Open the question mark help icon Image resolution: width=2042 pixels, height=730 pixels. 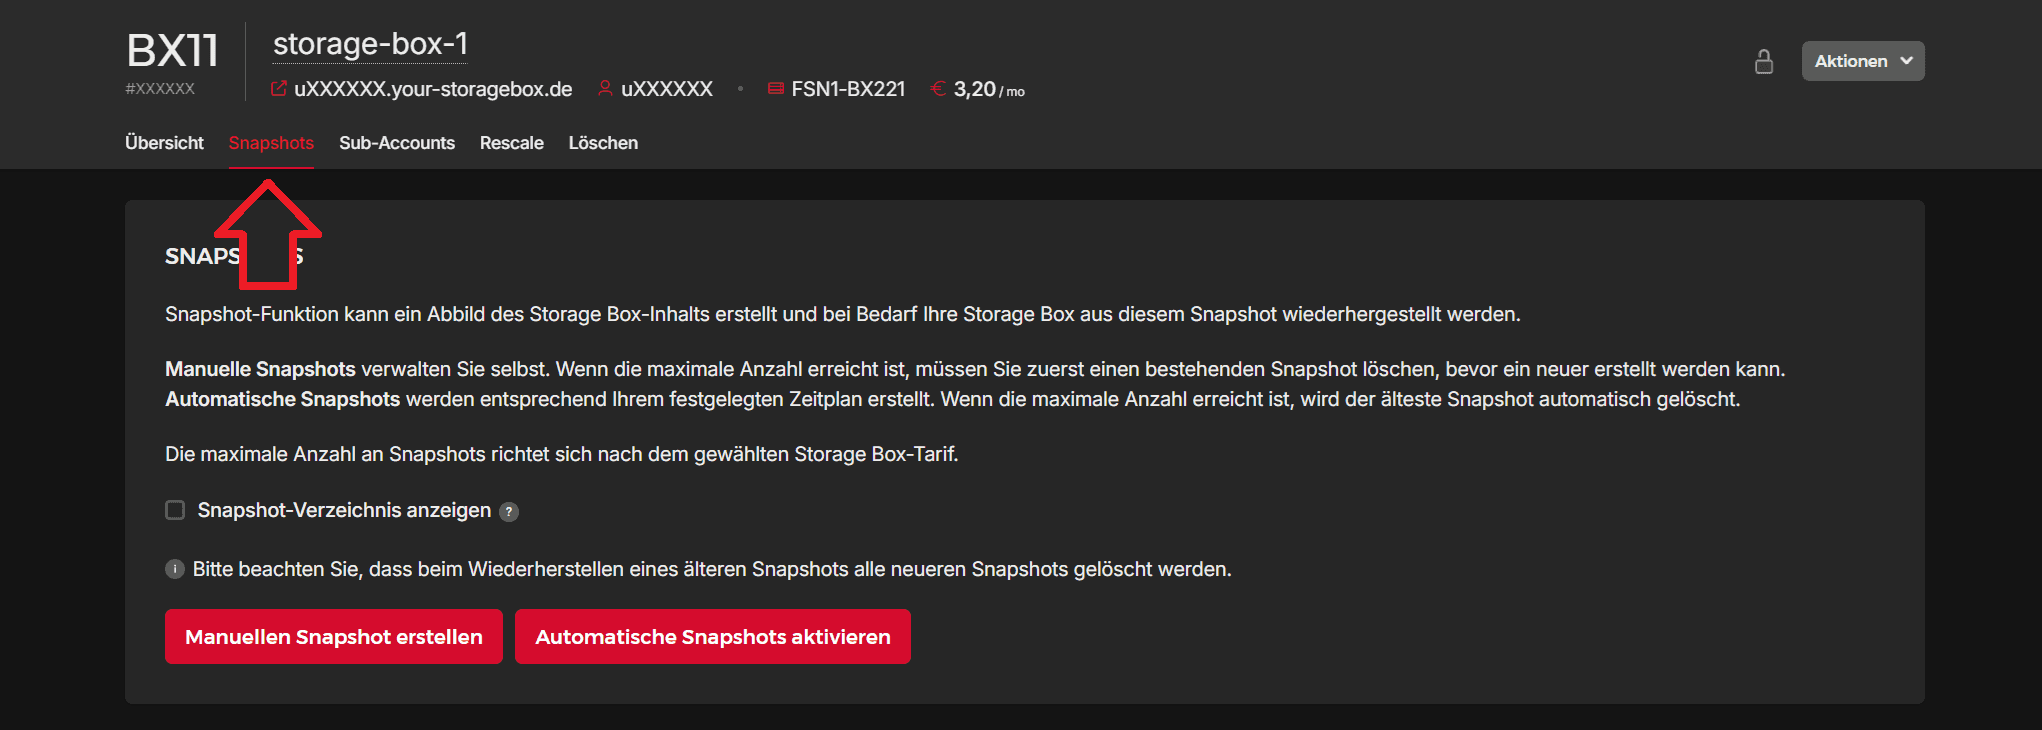pyautogui.click(x=509, y=511)
